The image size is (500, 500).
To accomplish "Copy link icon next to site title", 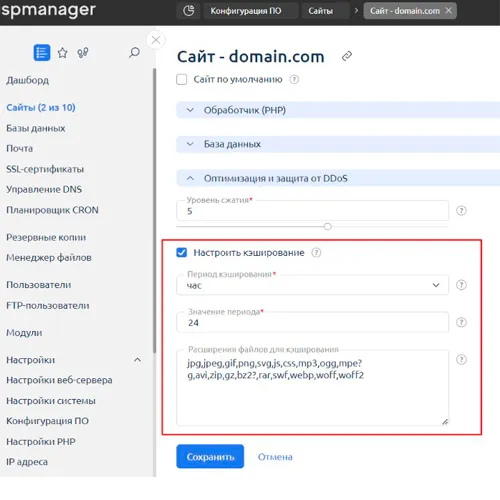I will click(347, 56).
